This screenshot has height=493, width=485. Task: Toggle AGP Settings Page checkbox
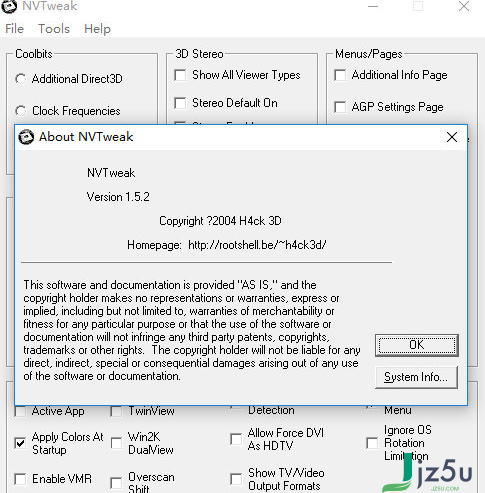pyautogui.click(x=340, y=107)
